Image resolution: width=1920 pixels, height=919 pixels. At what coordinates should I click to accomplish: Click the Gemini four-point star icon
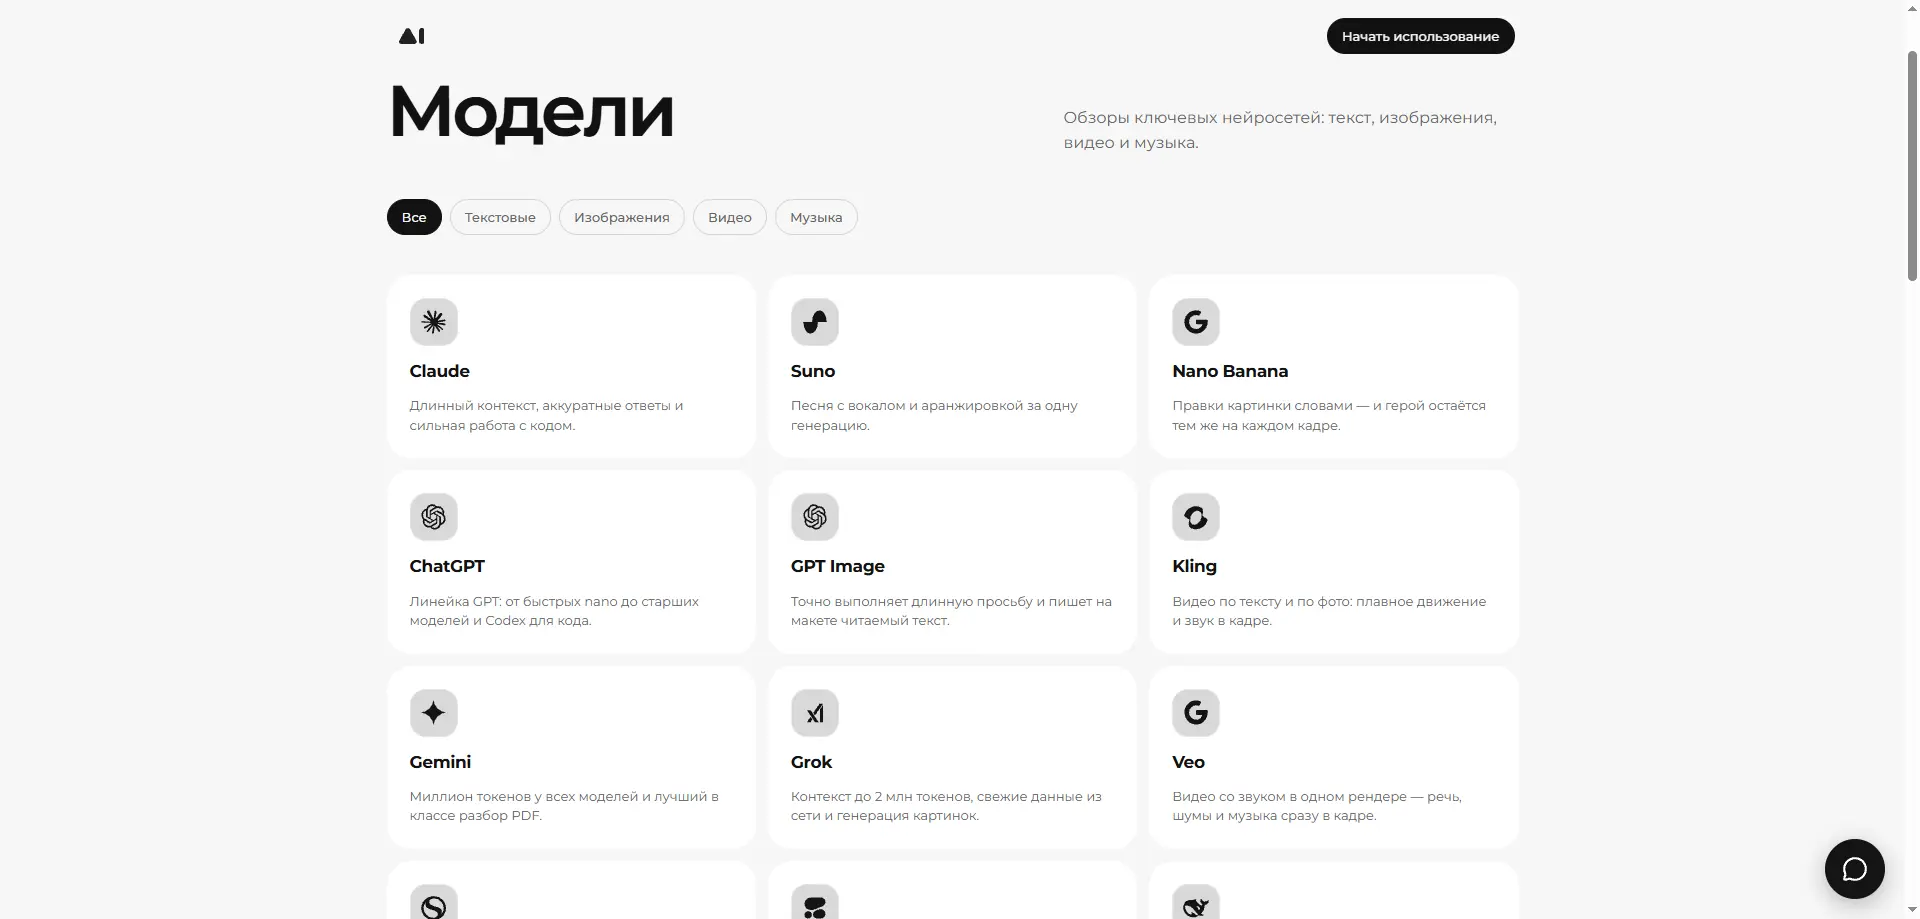pyautogui.click(x=434, y=713)
